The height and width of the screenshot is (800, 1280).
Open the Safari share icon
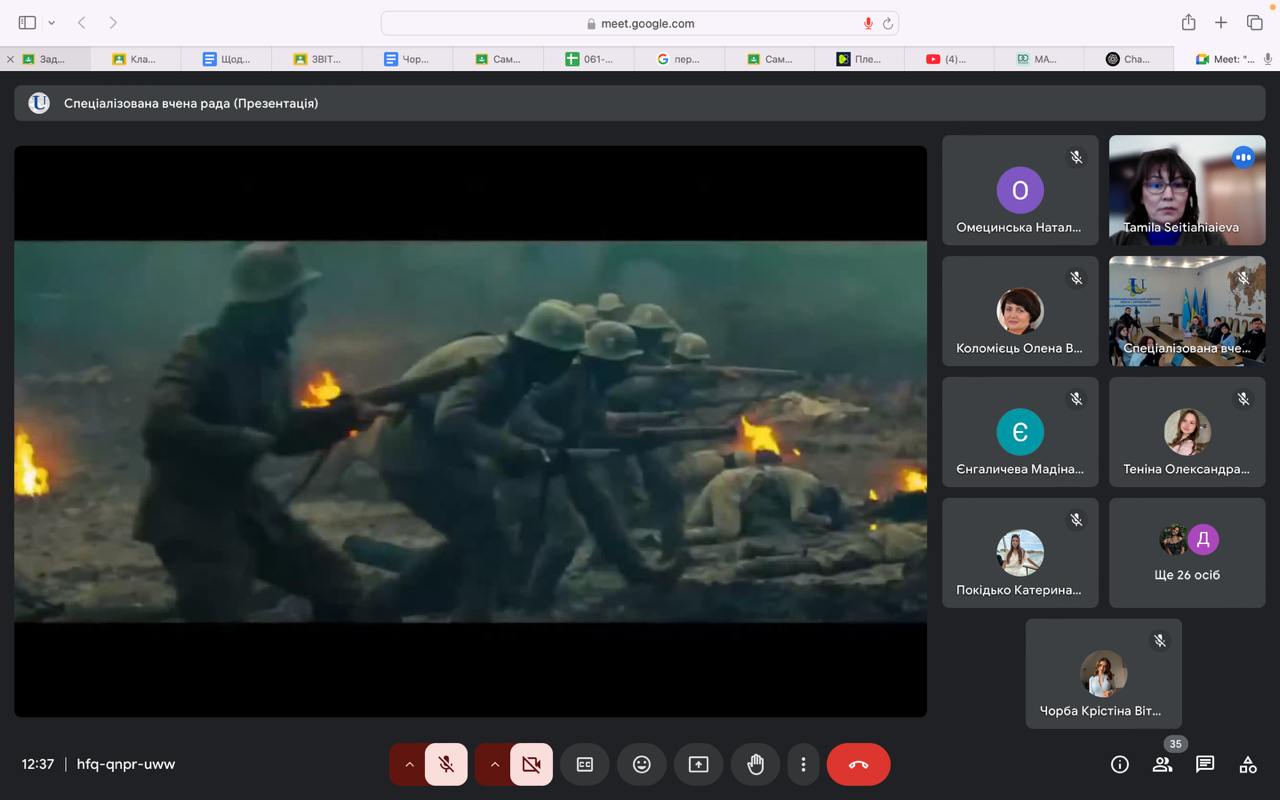coord(1188,22)
